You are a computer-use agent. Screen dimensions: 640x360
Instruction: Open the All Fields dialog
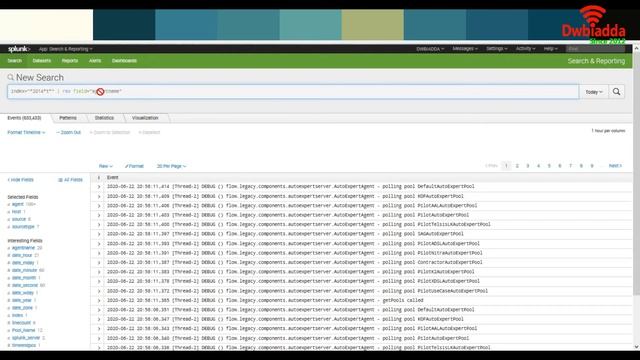[x=71, y=180]
